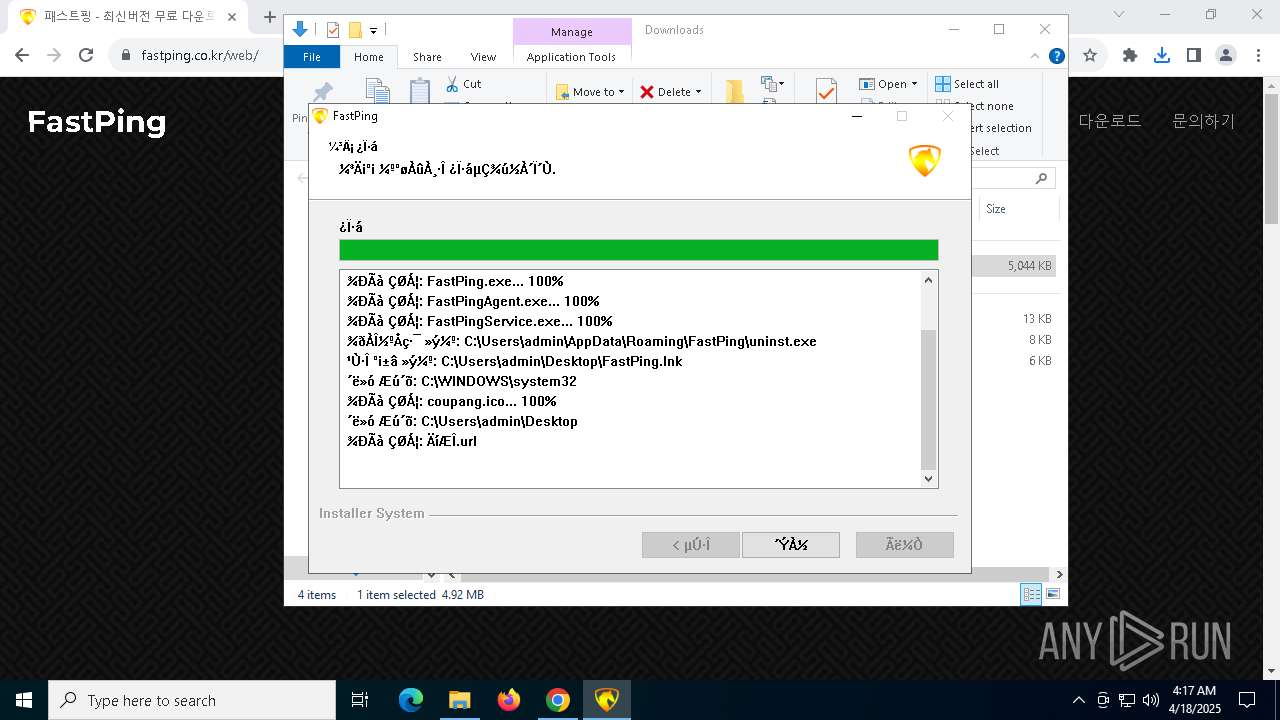Viewport: 1280px width, 720px height.
Task: Open the Move to dropdown
Action: pyautogui.click(x=590, y=92)
